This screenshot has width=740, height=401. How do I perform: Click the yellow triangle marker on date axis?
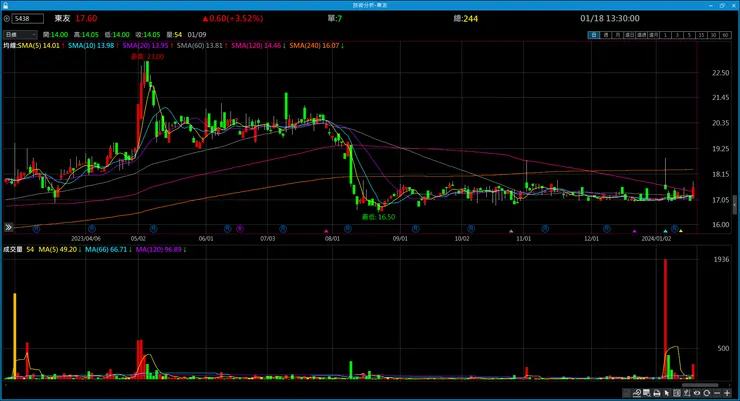click(681, 231)
